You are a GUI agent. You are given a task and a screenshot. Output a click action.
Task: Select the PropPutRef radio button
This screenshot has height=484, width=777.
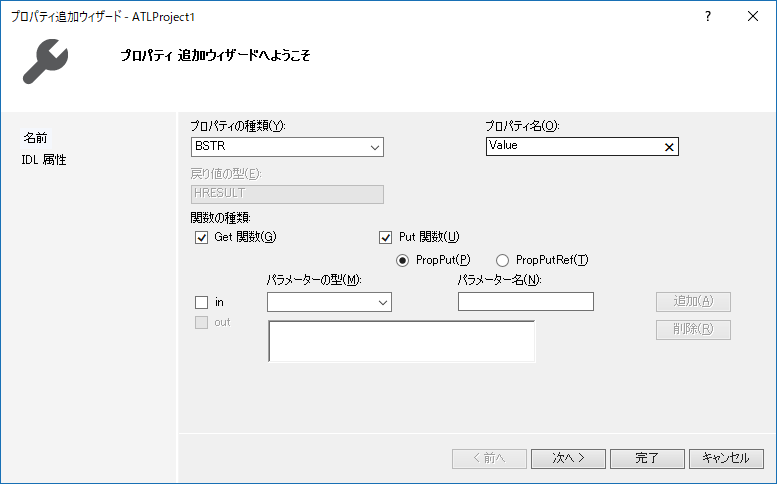pyautogui.click(x=502, y=261)
